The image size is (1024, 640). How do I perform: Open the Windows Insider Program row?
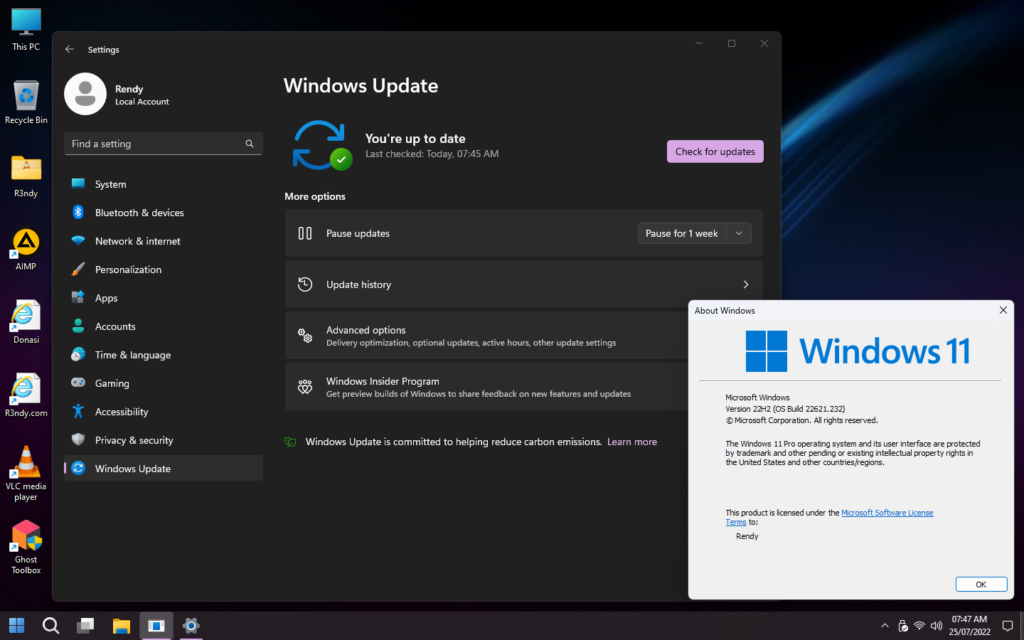pos(487,387)
